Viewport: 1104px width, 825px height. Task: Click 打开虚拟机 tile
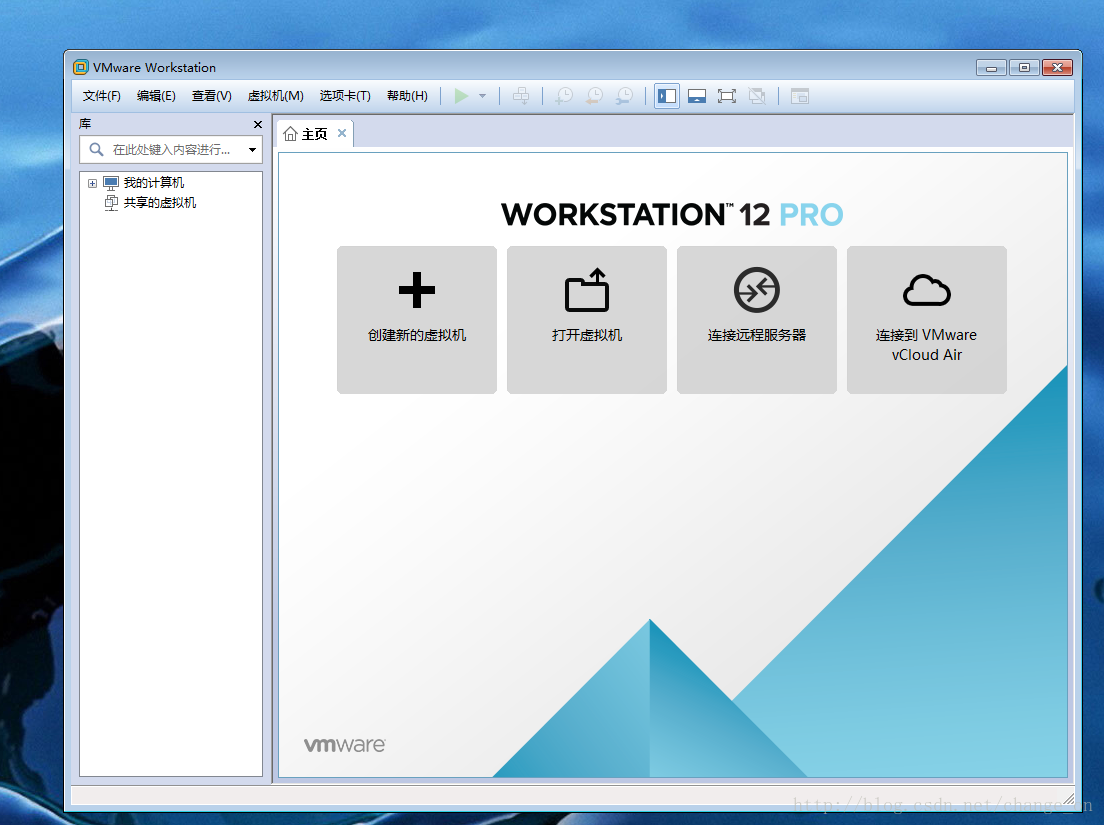coord(586,320)
